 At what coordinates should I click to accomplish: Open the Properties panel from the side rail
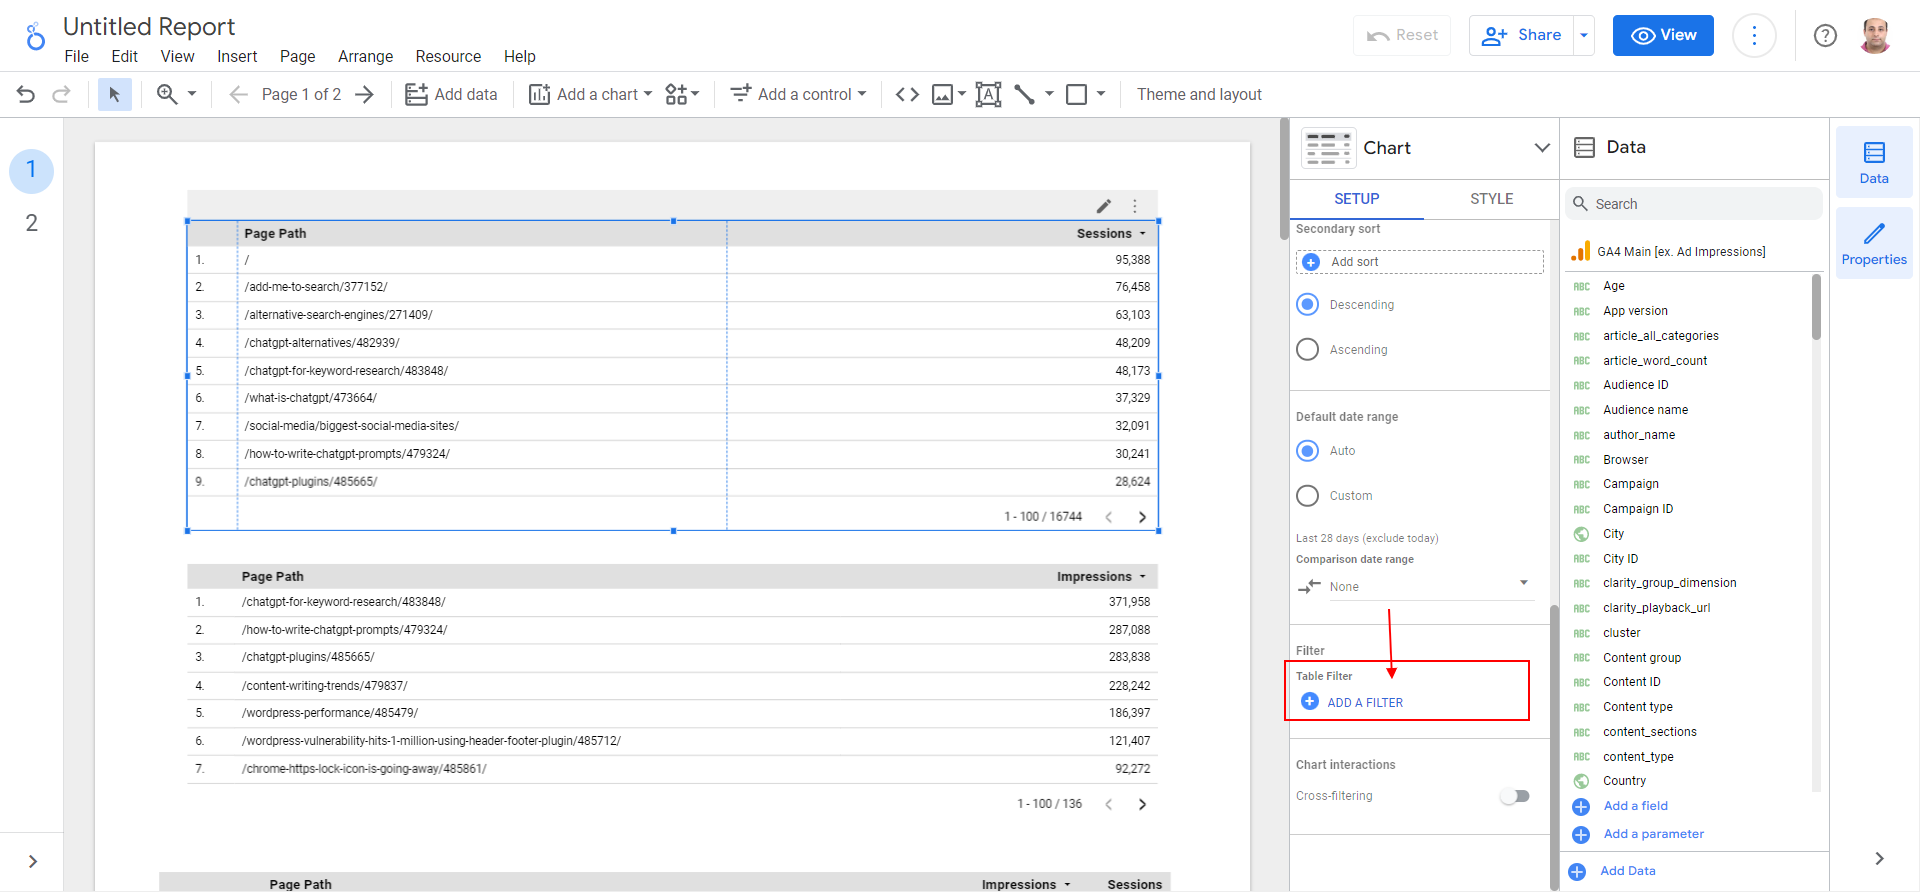click(1874, 243)
